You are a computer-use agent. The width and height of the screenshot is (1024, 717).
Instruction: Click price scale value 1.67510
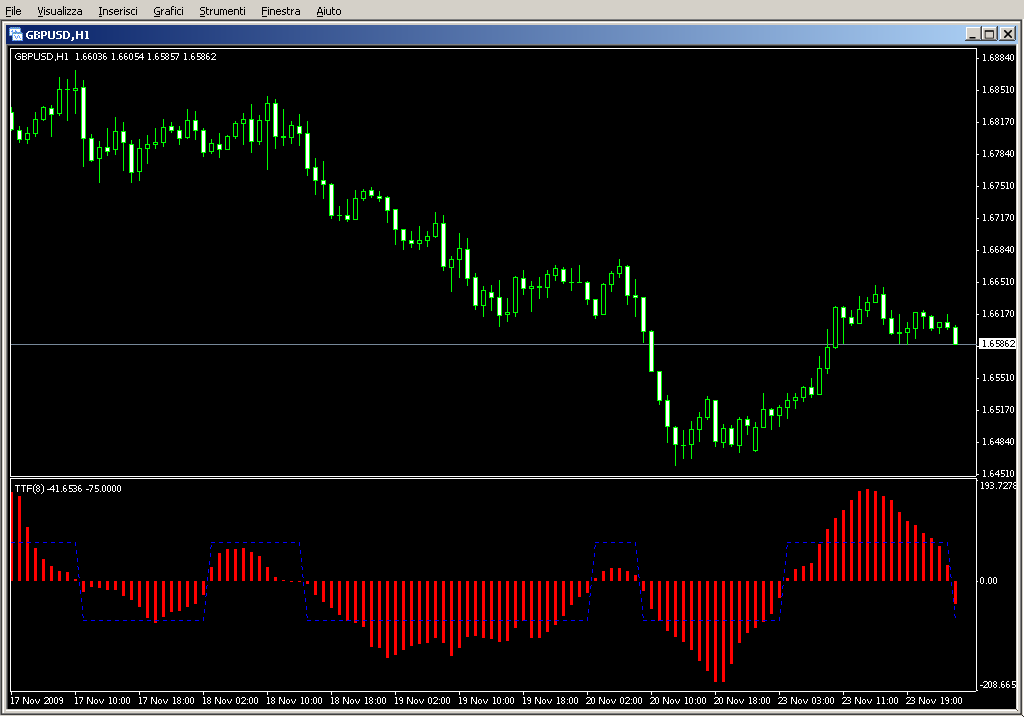pyautogui.click(x=999, y=185)
